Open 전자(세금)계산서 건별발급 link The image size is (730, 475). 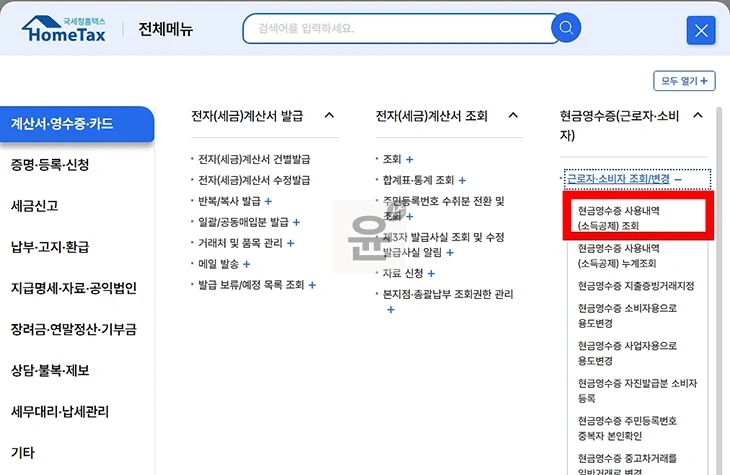point(254,159)
